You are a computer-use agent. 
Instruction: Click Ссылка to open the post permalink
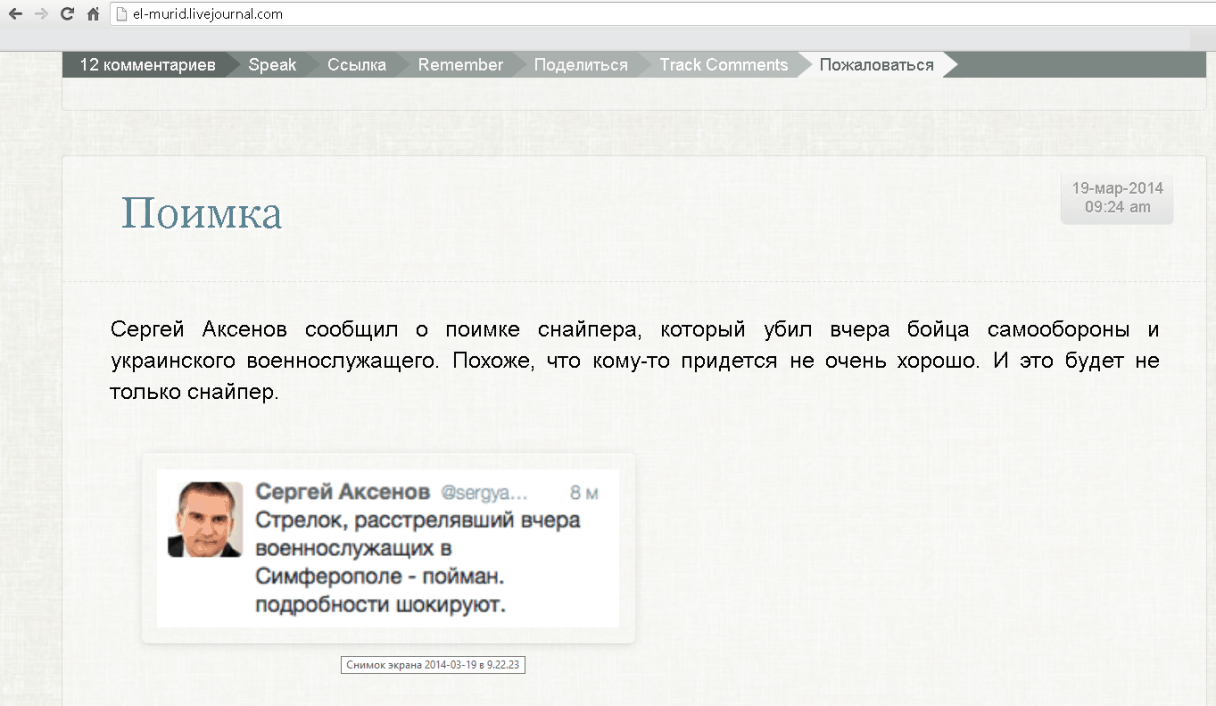pyautogui.click(x=356, y=65)
